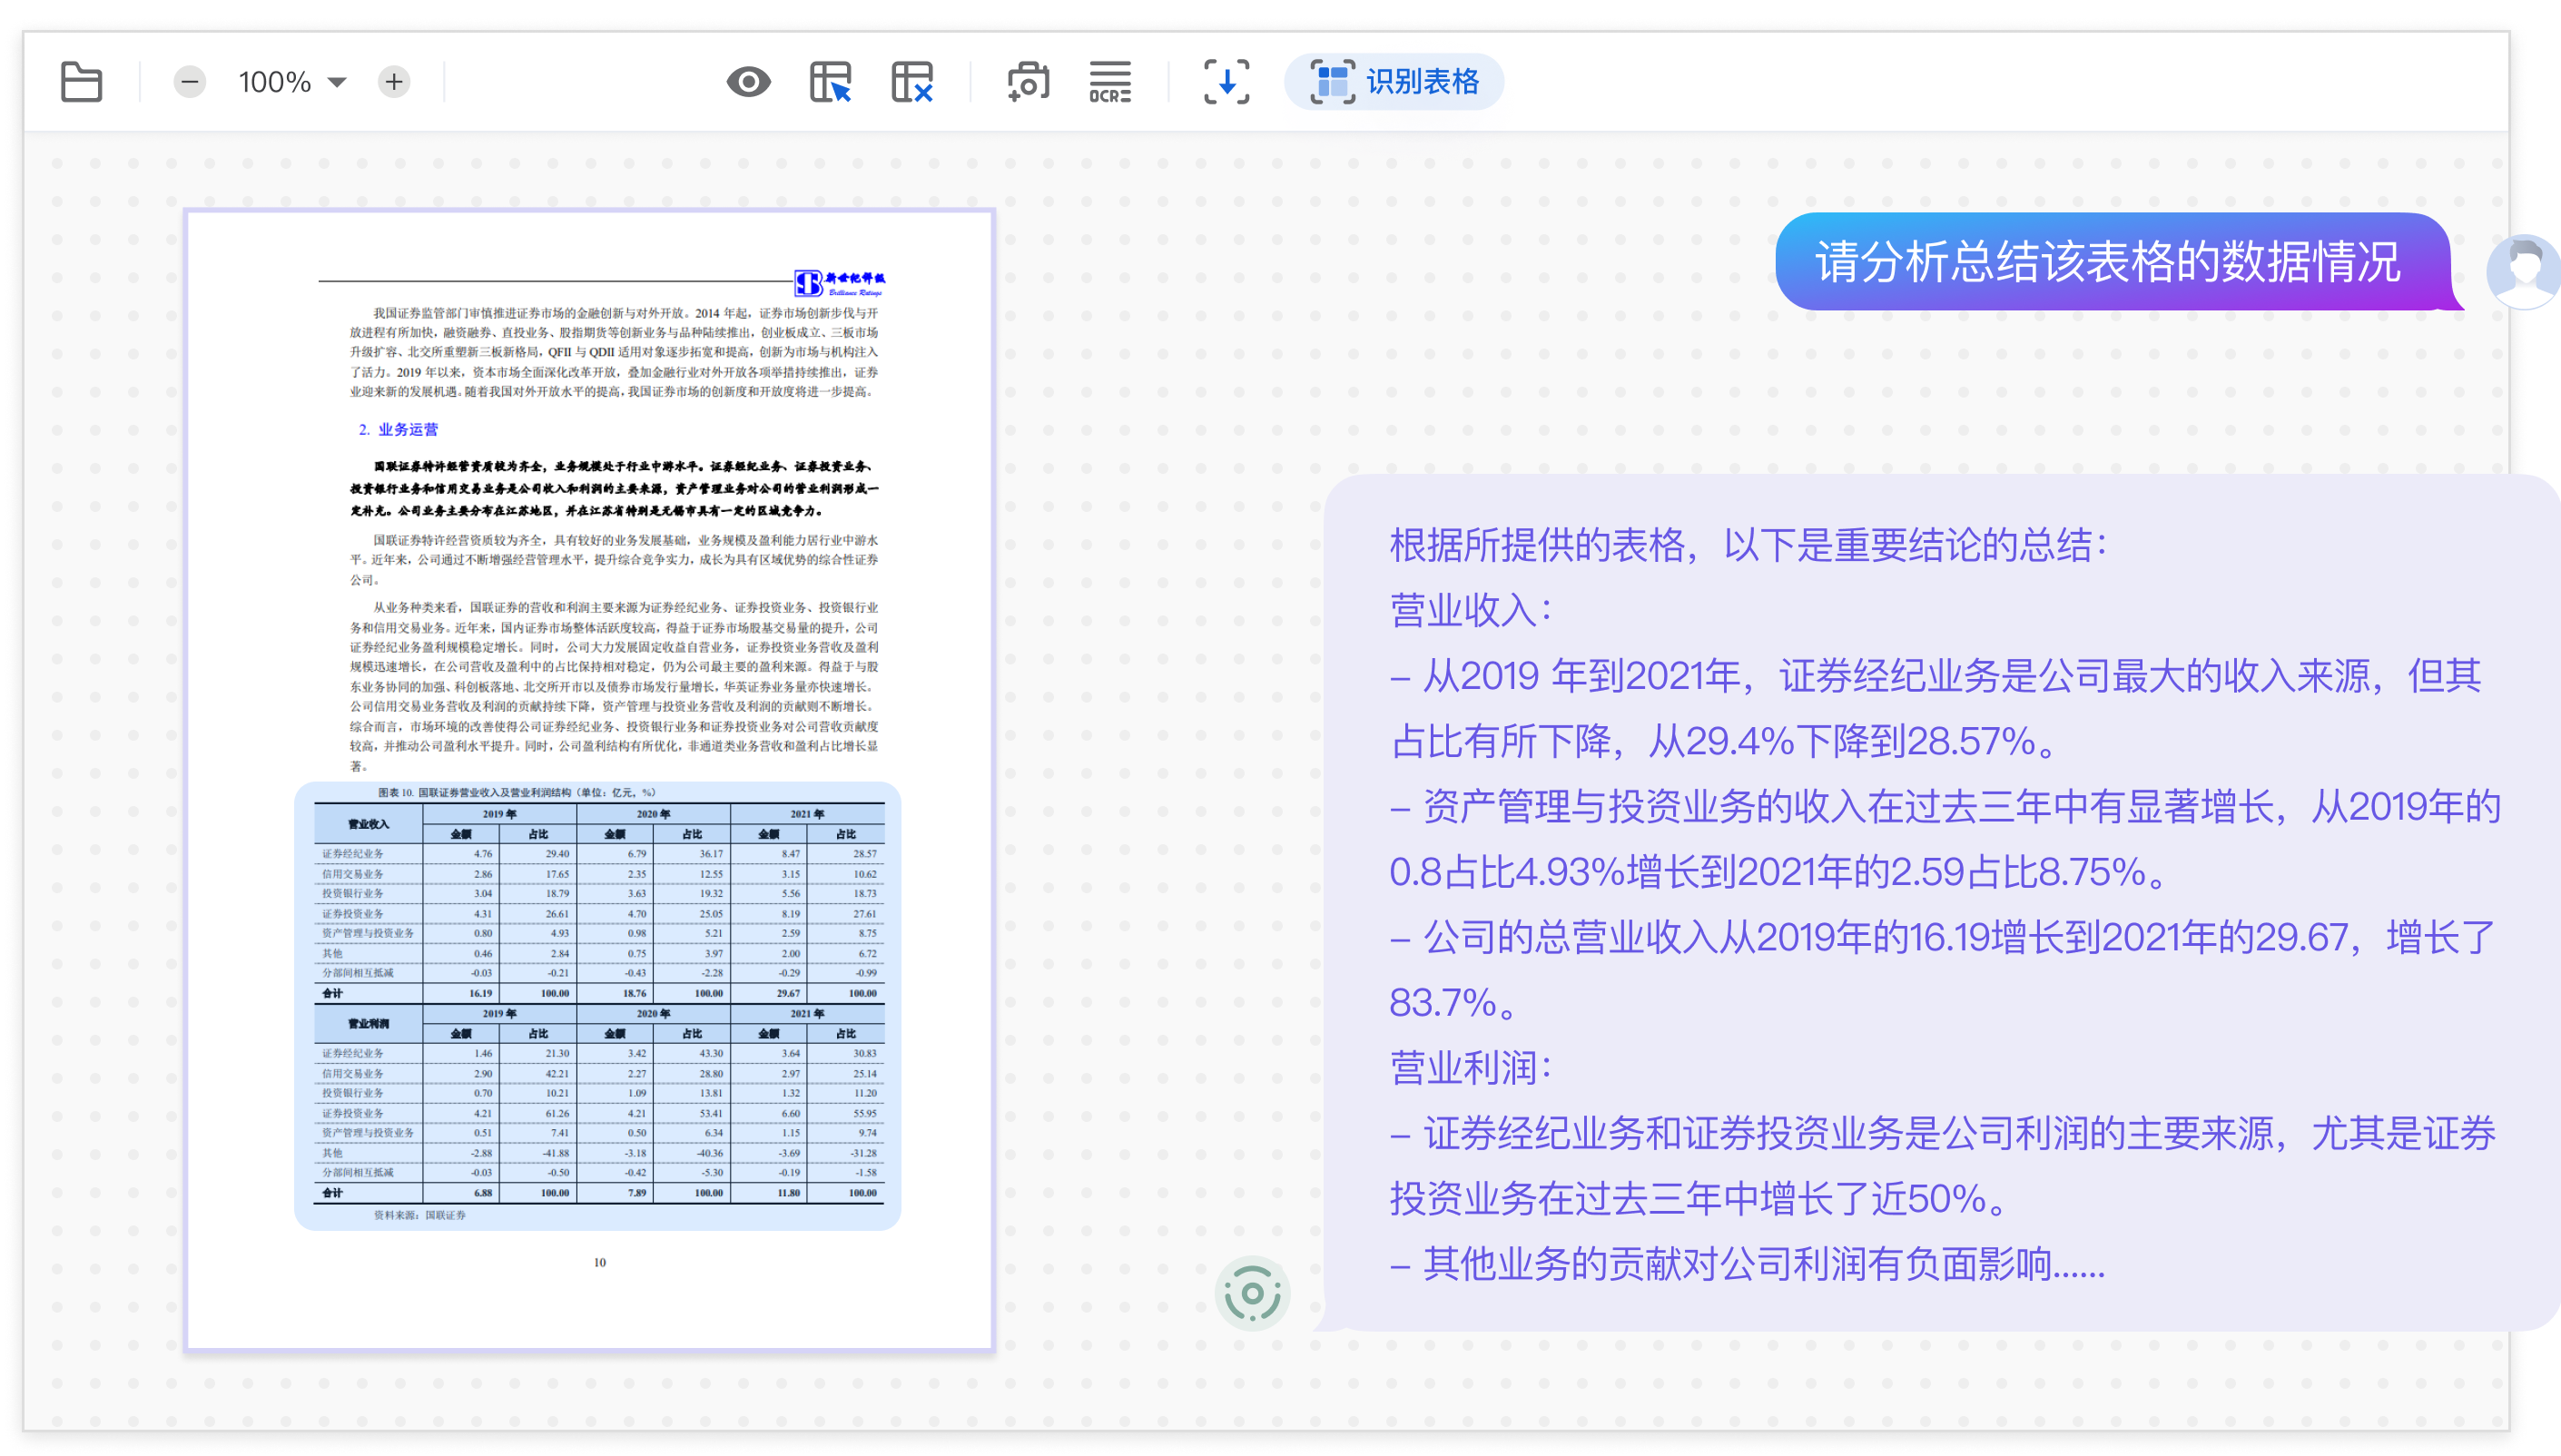The image size is (2561, 1456).
Task: Export the results using the download icon
Action: tap(1226, 82)
